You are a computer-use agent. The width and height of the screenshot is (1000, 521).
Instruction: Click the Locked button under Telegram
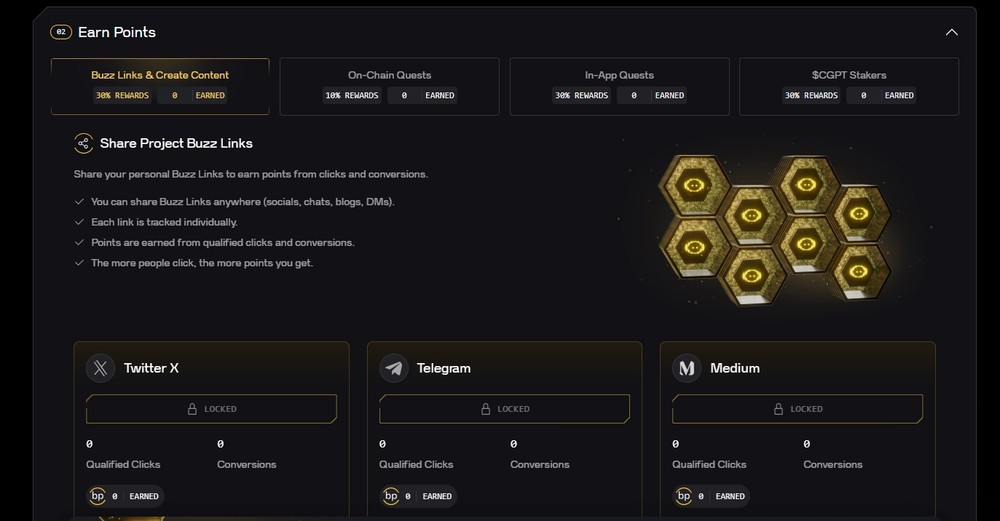click(504, 409)
